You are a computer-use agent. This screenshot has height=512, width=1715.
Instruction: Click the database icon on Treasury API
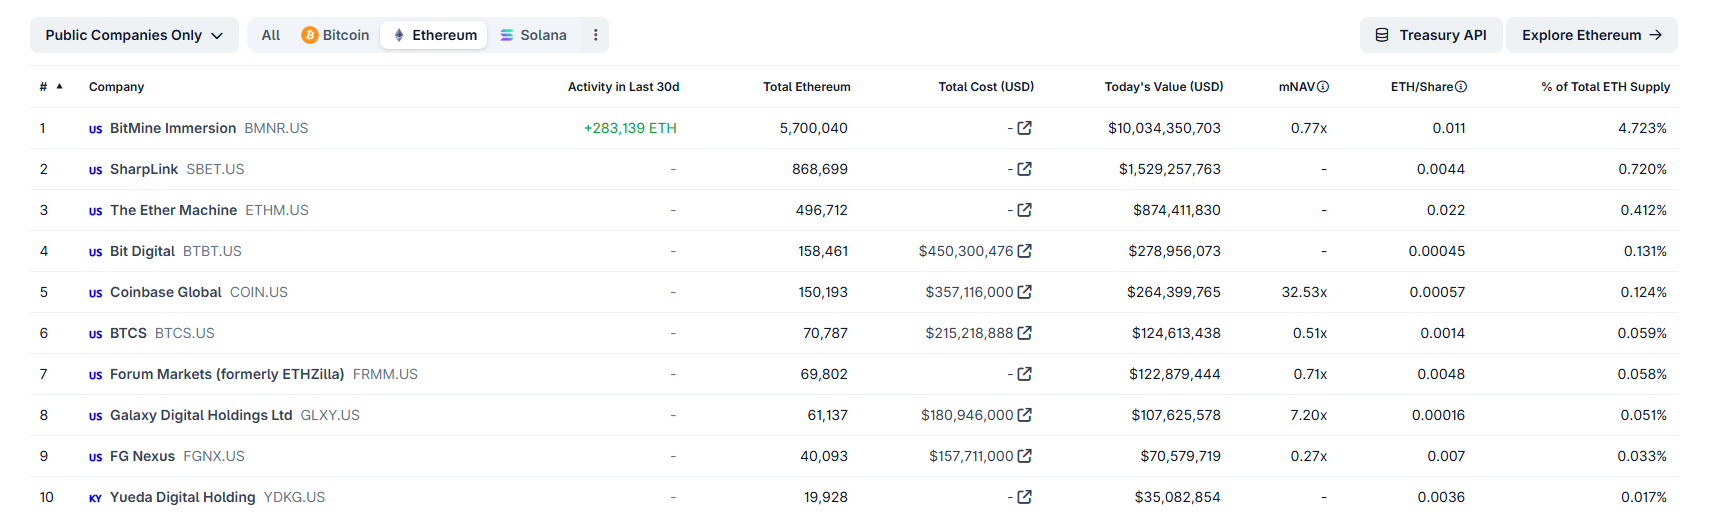[1382, 35]
